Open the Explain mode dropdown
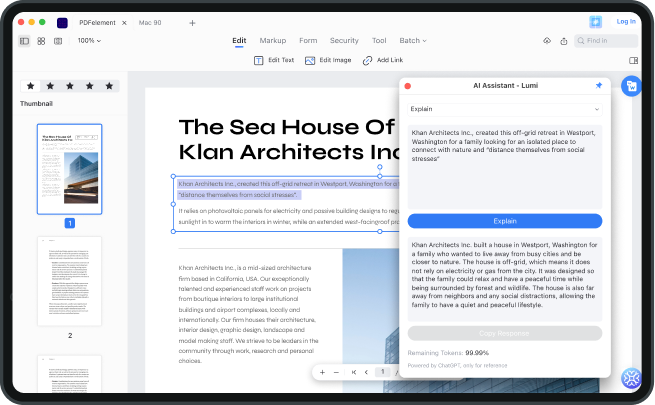Image resolution: width=655 pixels, height=405 pixels. tap(505, 109)
